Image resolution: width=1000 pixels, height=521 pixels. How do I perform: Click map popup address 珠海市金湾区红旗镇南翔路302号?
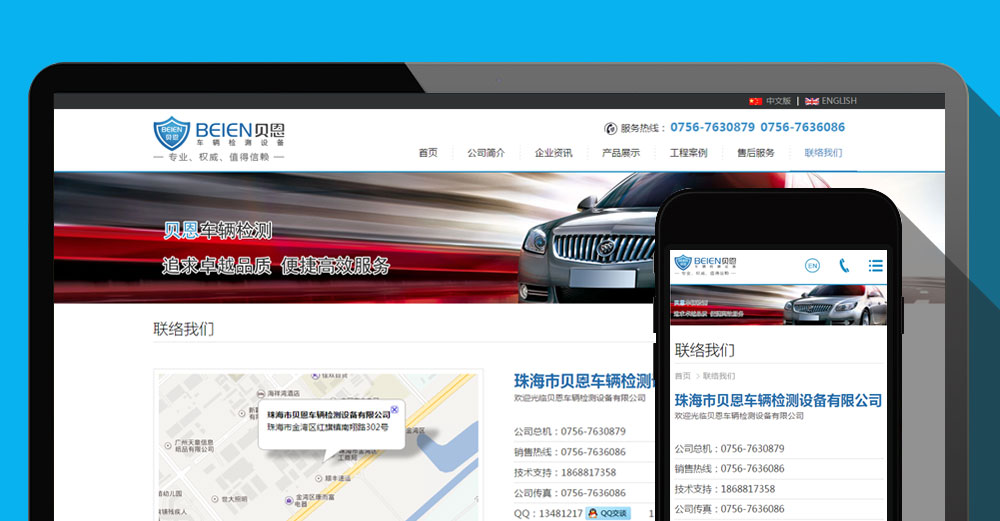327,427
